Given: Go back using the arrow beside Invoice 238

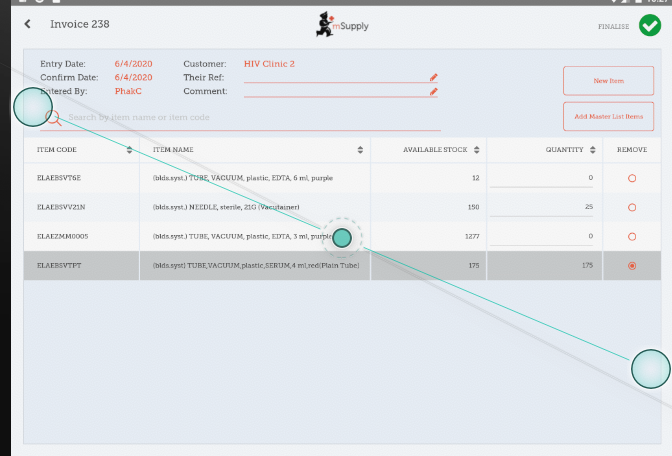Looking at the screenshot, I should [27, 24].
